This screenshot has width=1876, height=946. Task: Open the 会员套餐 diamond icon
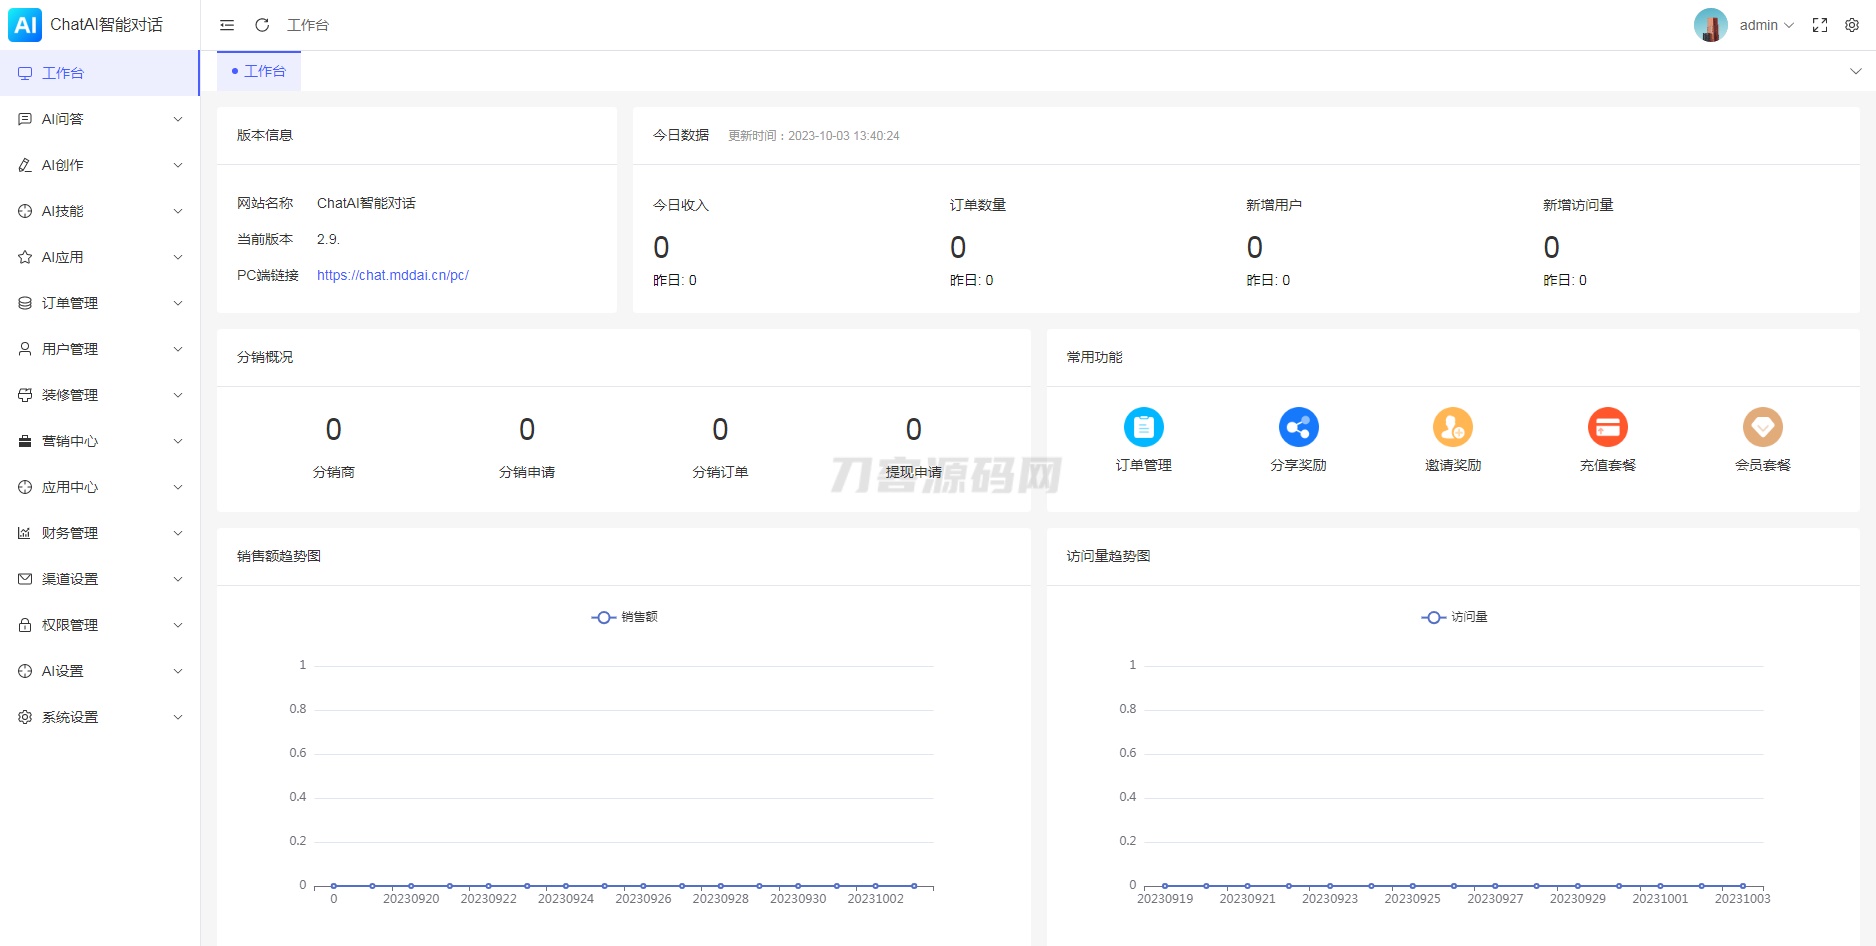point(1762,427)
